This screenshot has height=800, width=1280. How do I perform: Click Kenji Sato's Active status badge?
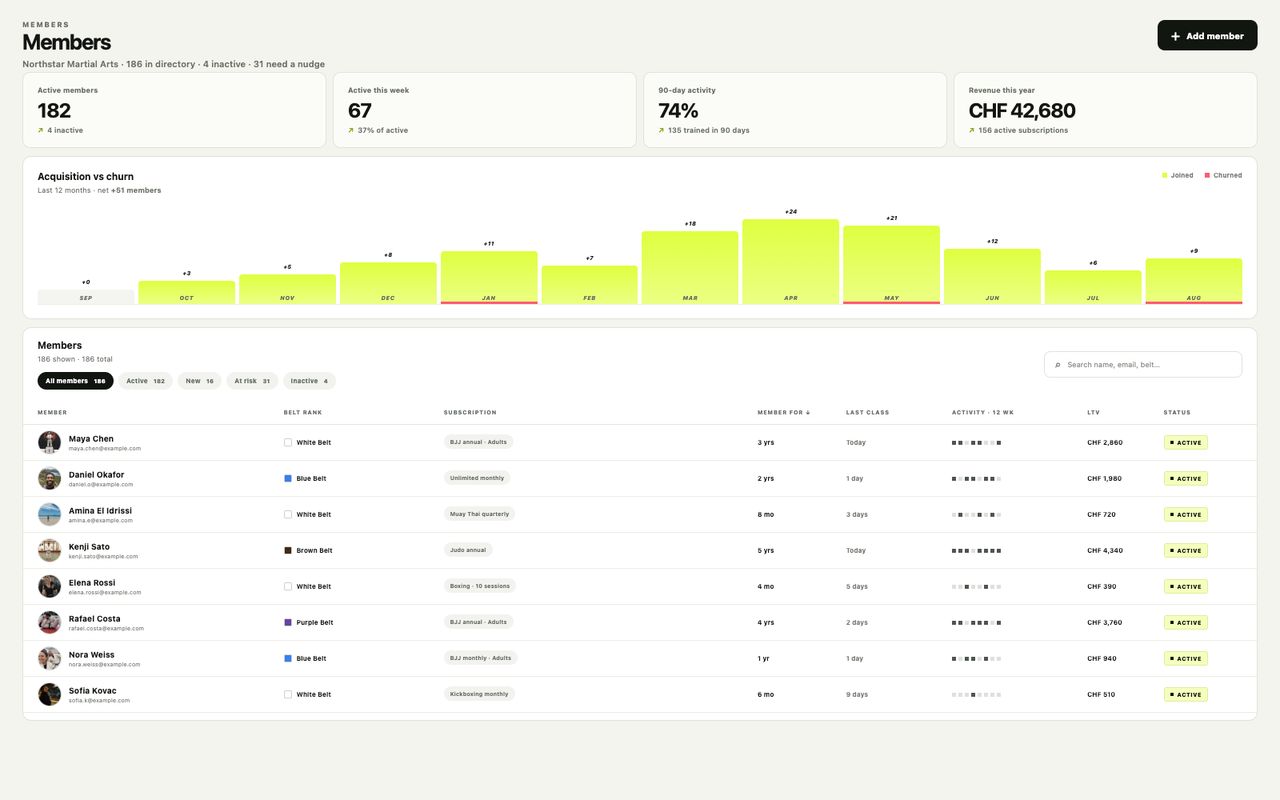point(1186,550)
